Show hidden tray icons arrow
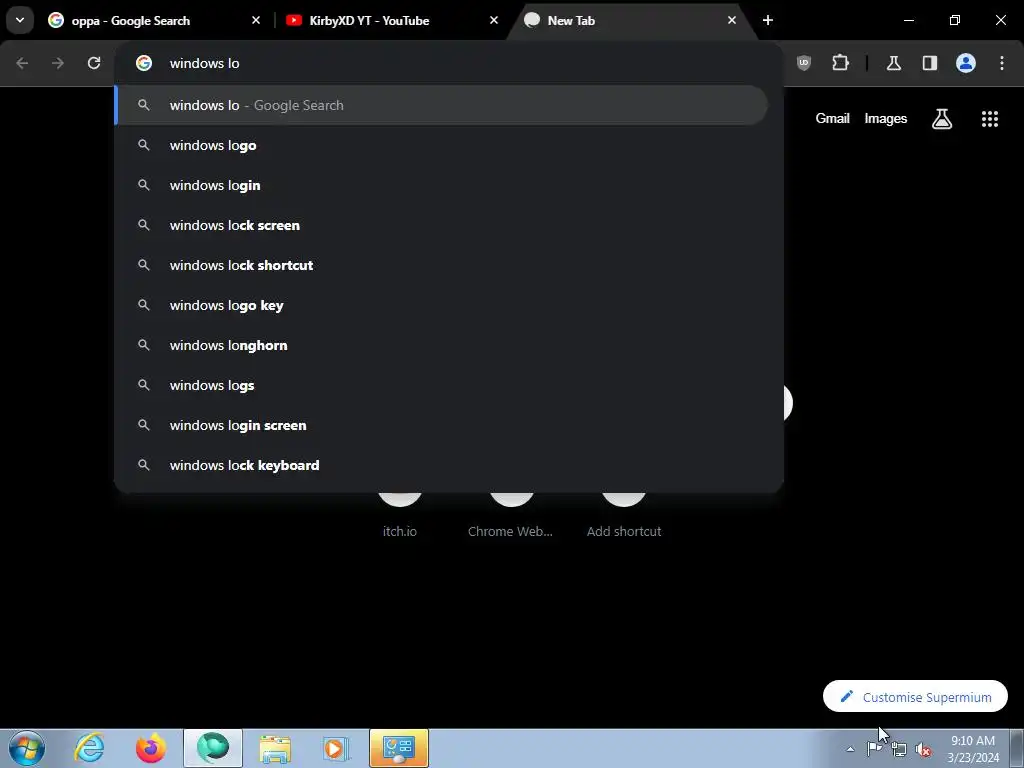The width and height of the screenshot is (1024, 768). 850,749
